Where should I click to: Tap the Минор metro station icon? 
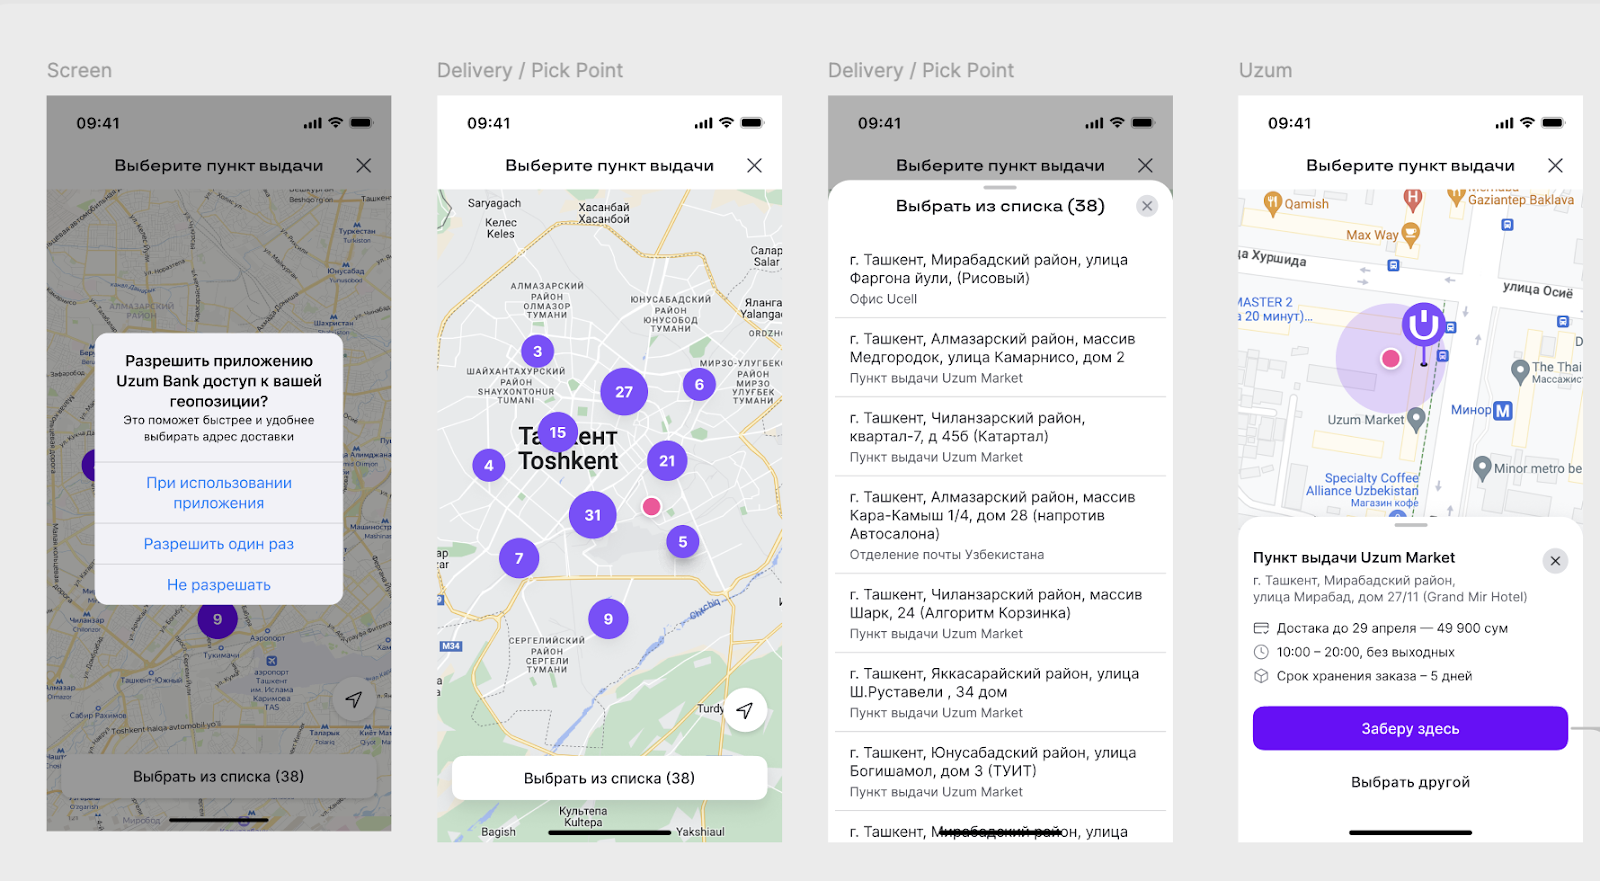click(1503, 411)
